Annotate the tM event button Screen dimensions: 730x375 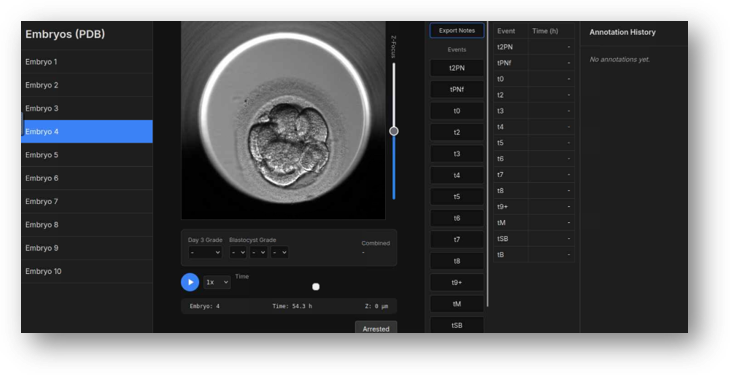click(457, 304)
